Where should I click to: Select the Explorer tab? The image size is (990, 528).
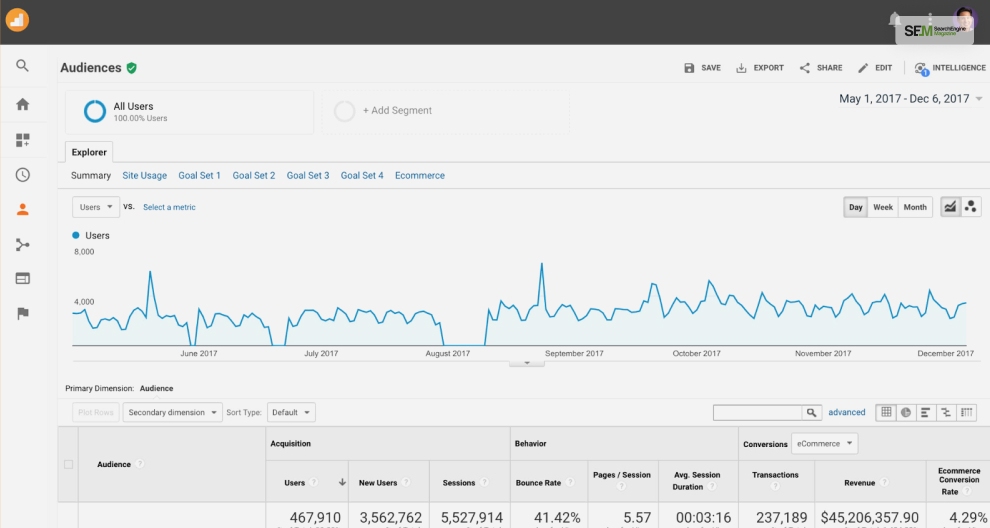[89, 152]
